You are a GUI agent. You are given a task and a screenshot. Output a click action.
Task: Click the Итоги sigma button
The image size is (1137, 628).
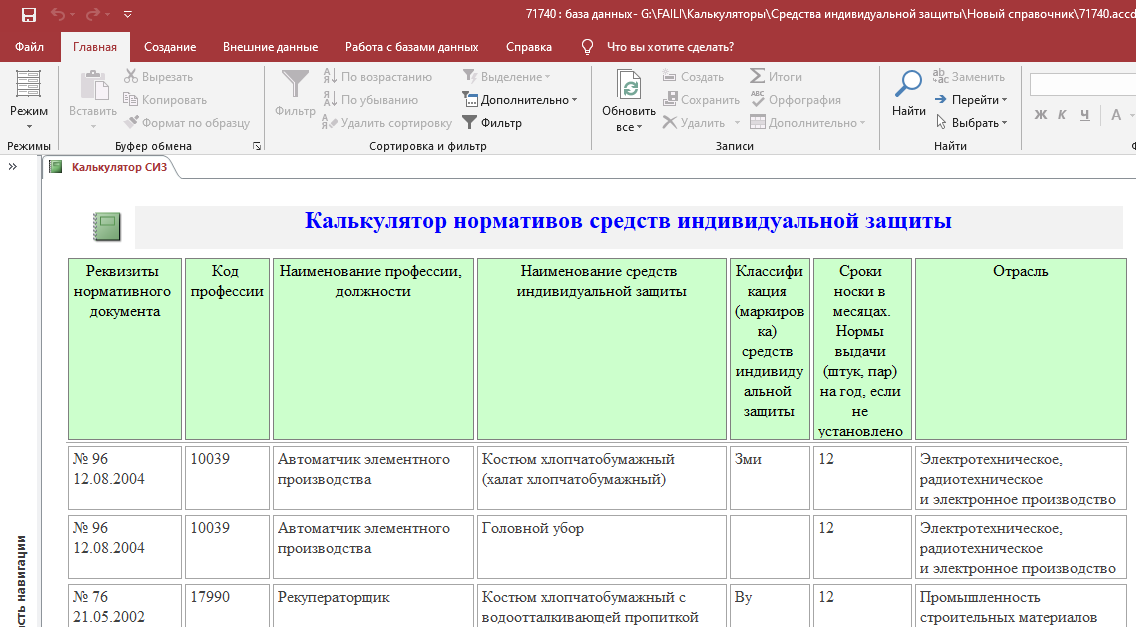pos(776,77)
